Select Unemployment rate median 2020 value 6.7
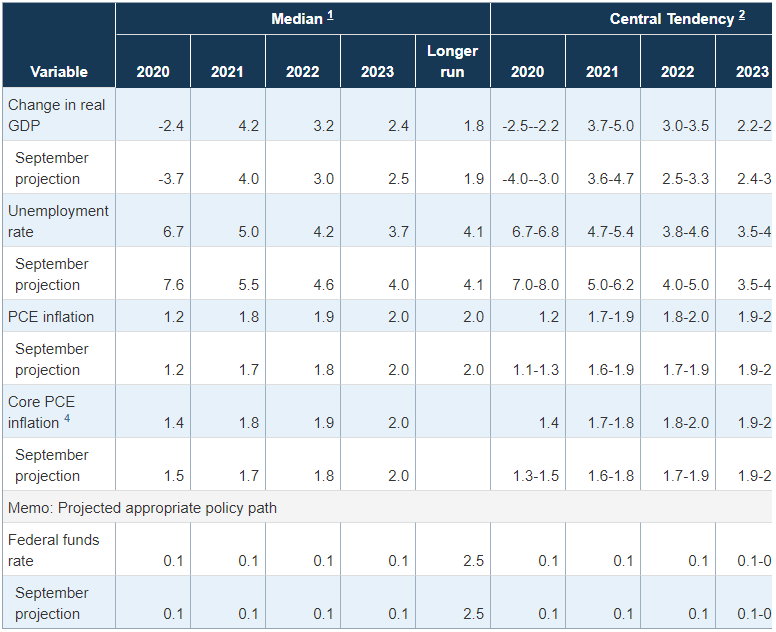The image size is (776, 632). [x=173, y=232]
